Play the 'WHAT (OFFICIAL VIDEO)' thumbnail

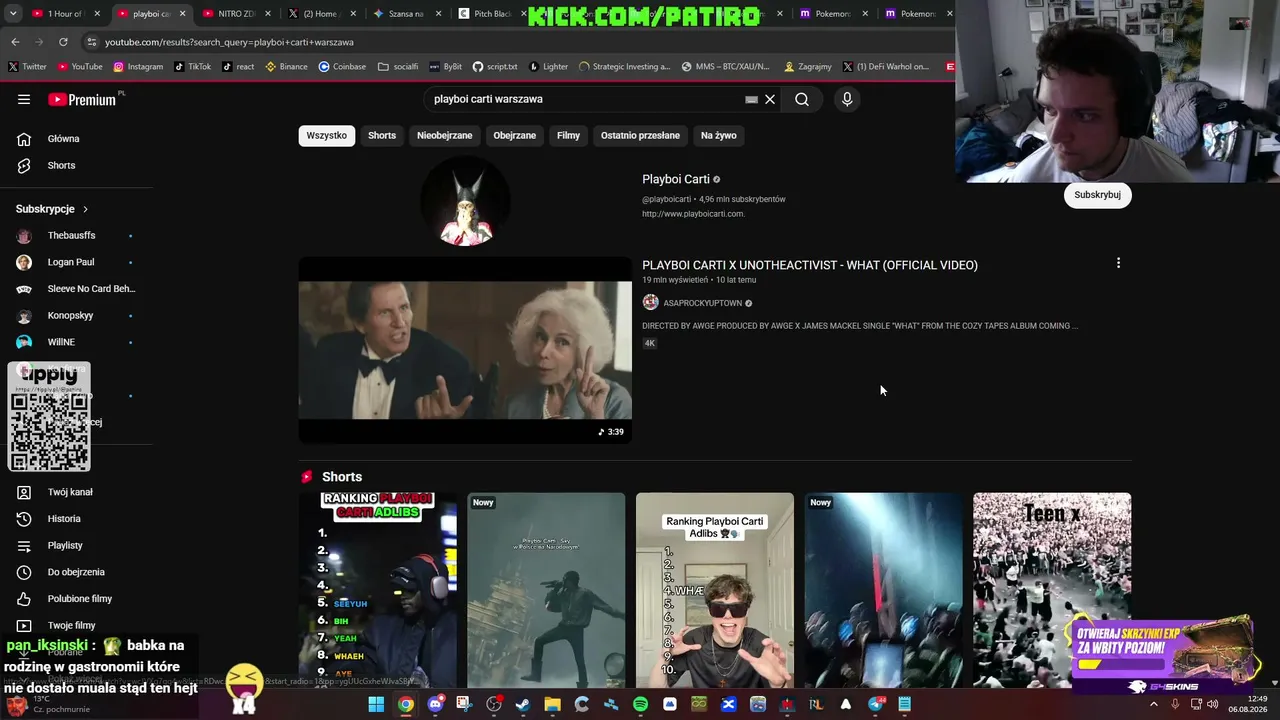[x=465, y=350]
